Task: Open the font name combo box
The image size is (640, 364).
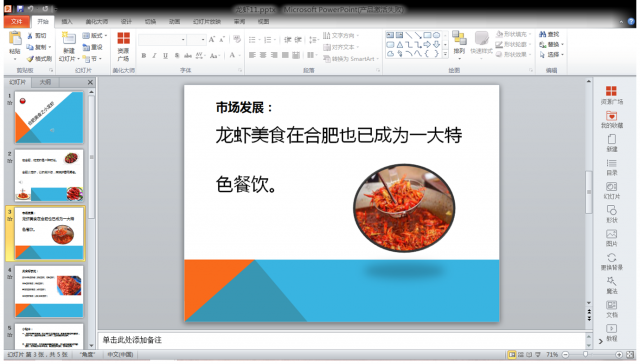Action: click(162, 40)
